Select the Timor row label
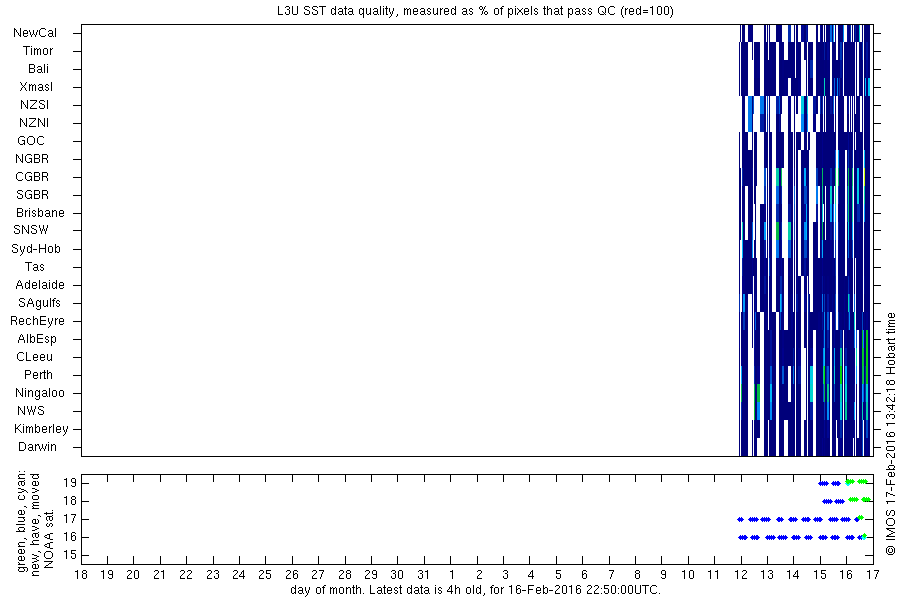900x600 pixels. click(38, 51)
